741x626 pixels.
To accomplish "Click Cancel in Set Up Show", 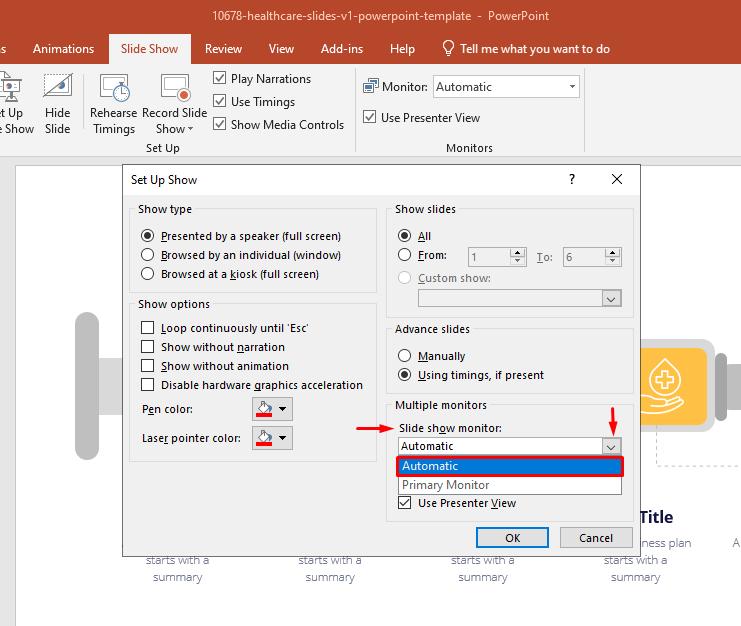I will (596, 538).
